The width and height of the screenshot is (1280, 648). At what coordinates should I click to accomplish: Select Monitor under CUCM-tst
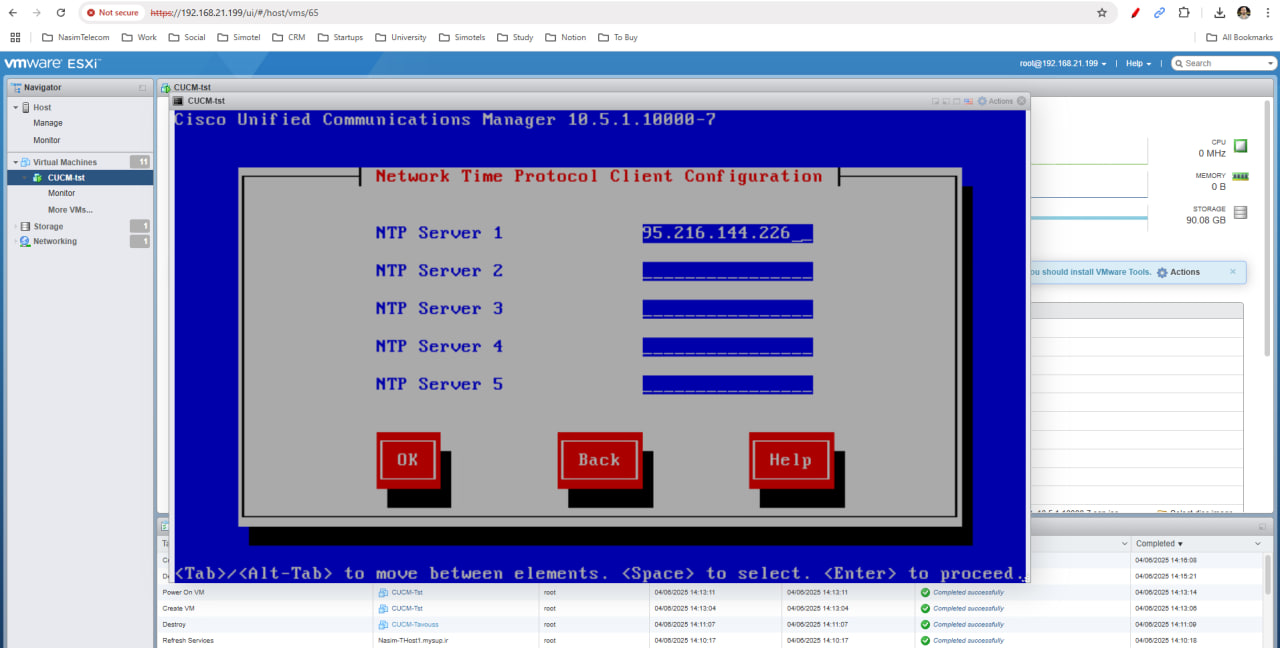click(x=62, y=193)
